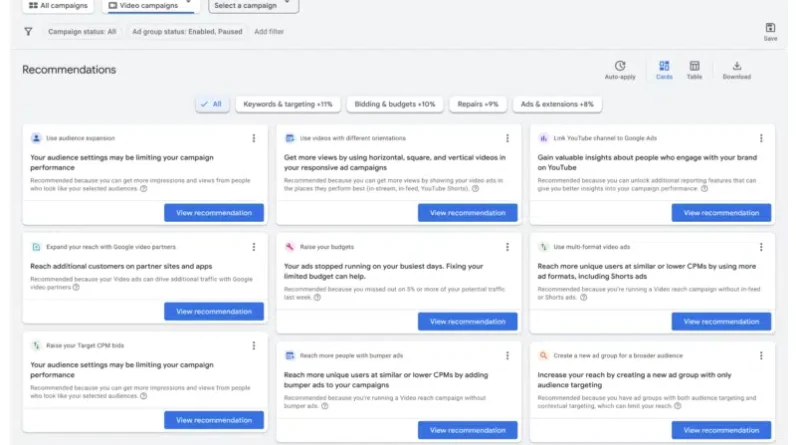The image size is (796, 445).
Task: View the 'Raise your budgets' recommendation
Action: coord(468,322)
